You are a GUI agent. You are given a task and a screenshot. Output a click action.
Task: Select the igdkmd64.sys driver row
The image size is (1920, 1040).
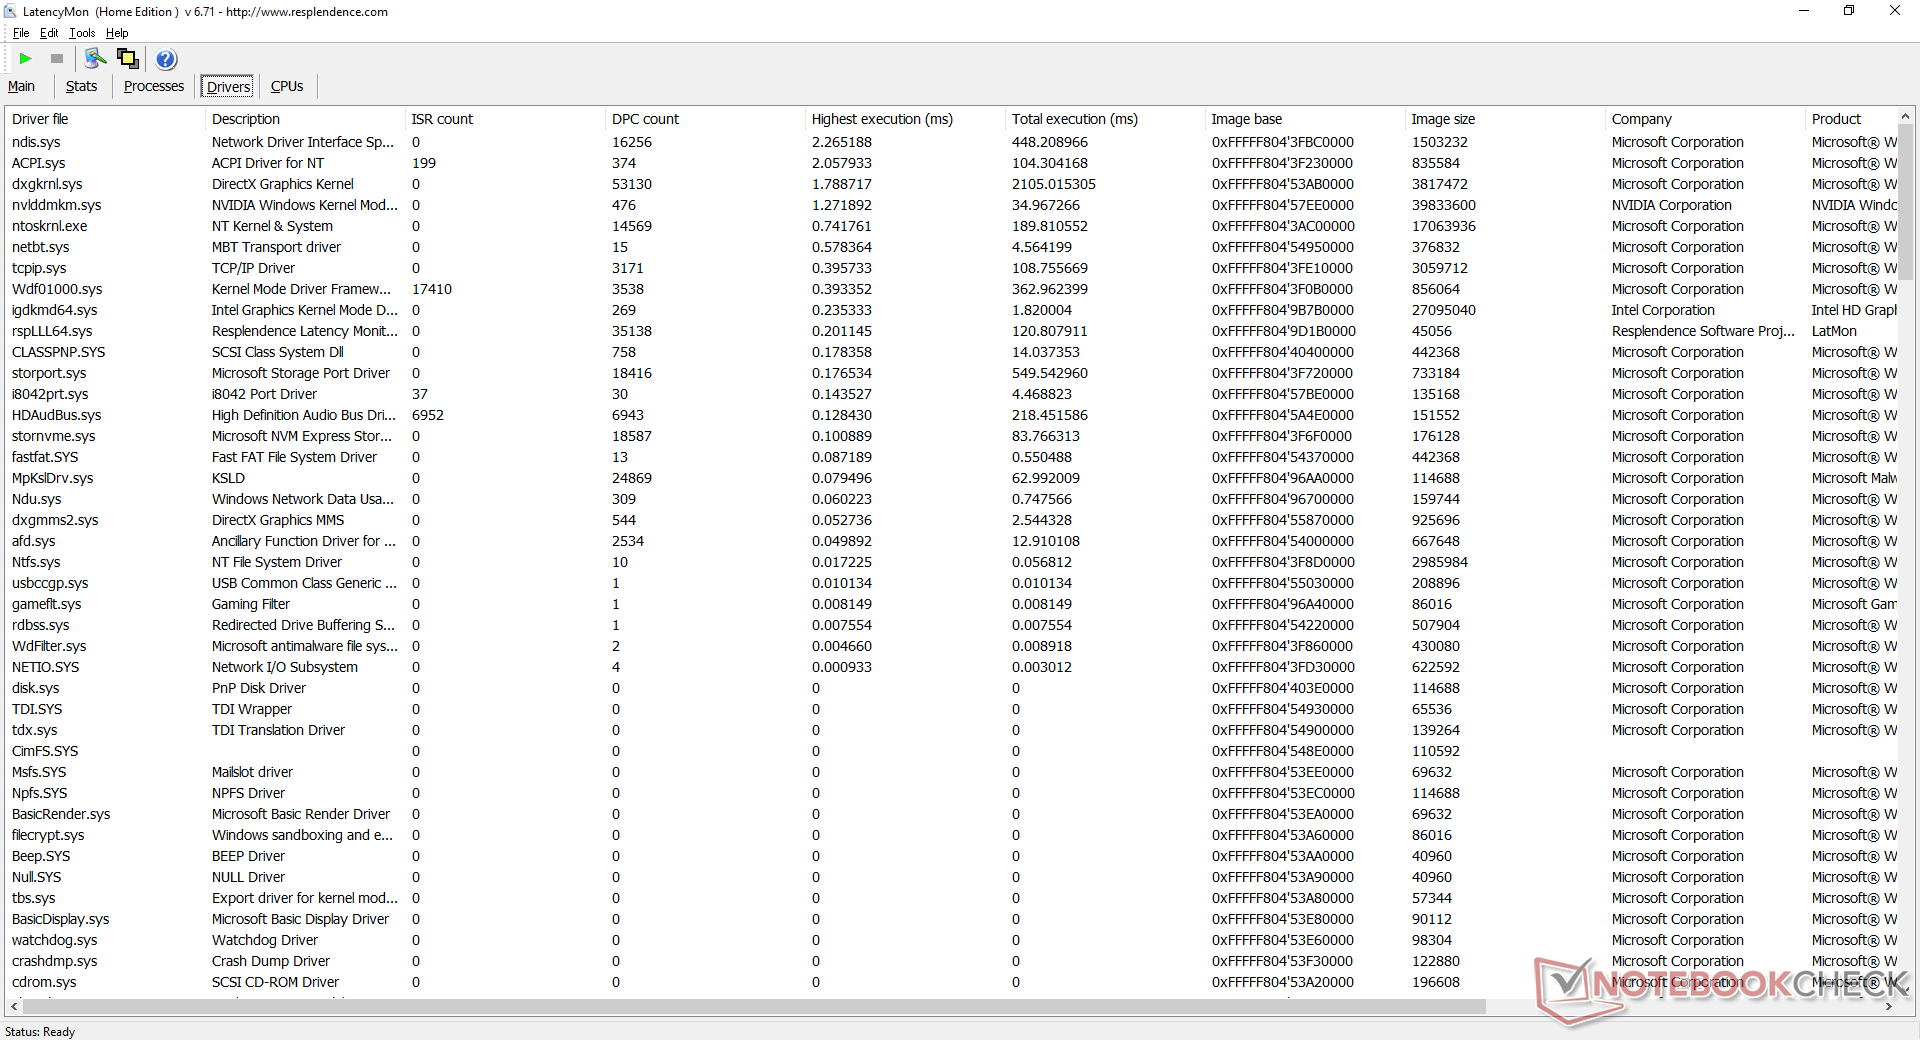[x=951, y=310]
